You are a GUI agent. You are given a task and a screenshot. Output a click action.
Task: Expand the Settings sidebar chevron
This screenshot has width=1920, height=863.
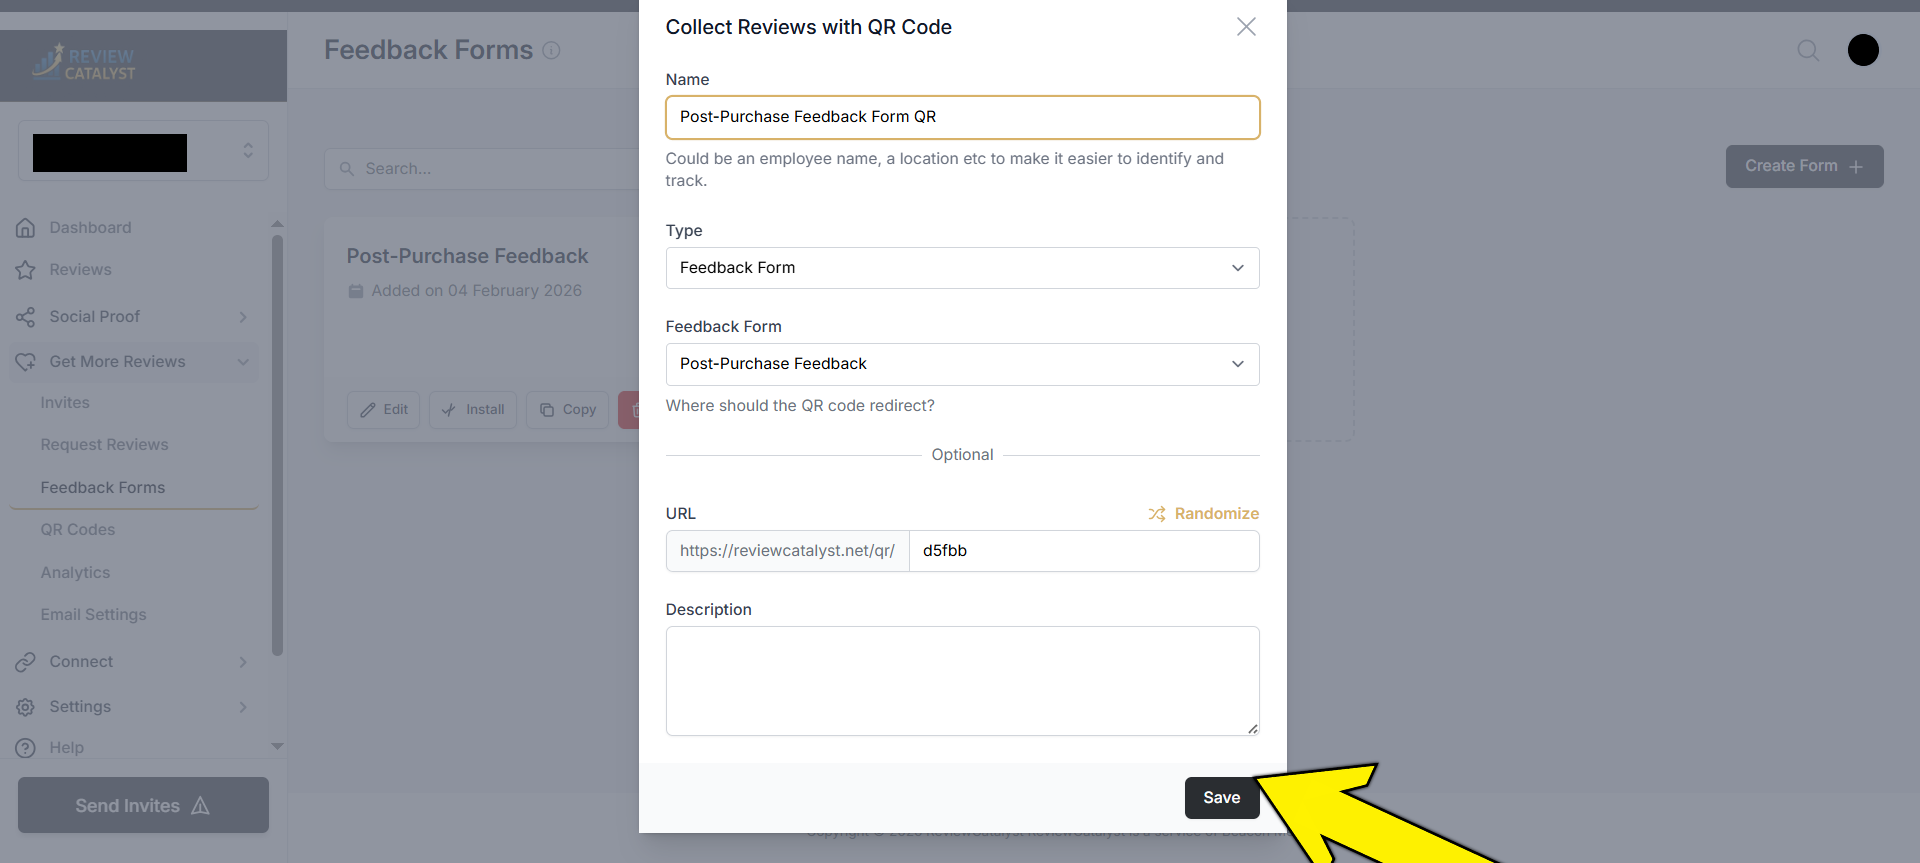tap(243, 707)
